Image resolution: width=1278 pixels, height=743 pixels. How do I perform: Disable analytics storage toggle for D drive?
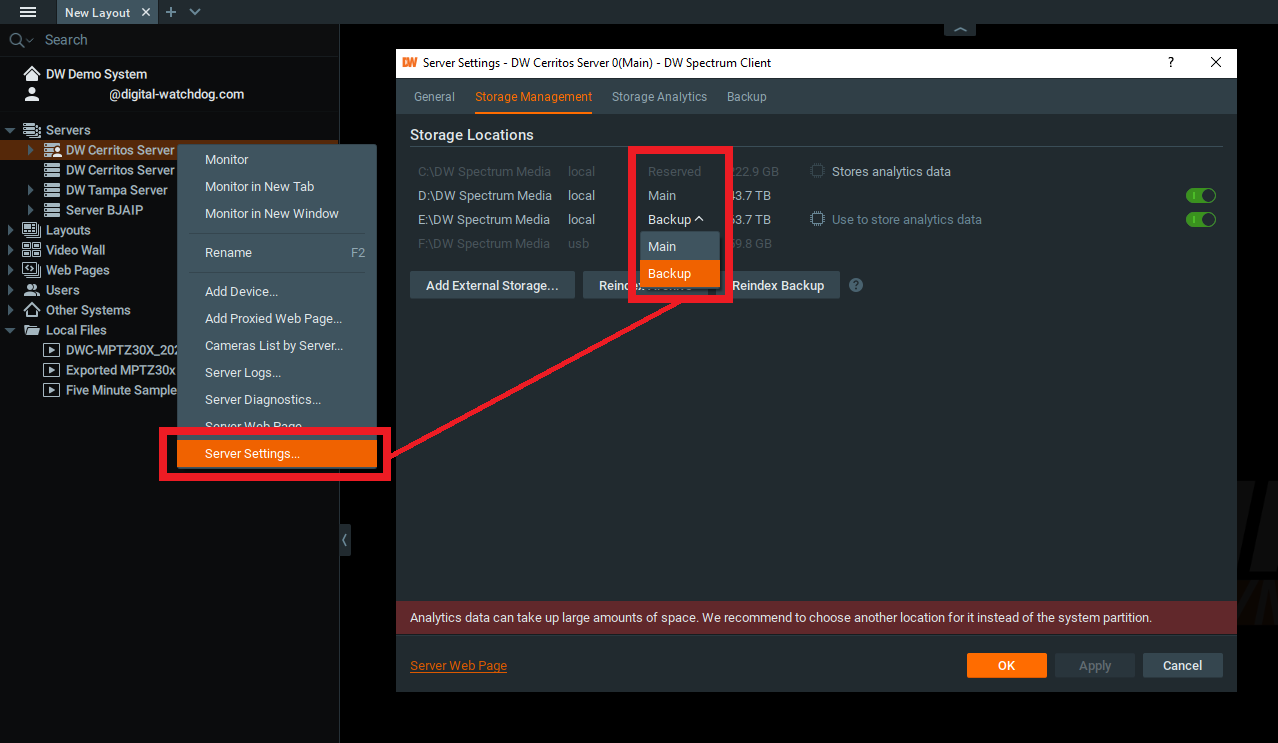pos(1200,195)
